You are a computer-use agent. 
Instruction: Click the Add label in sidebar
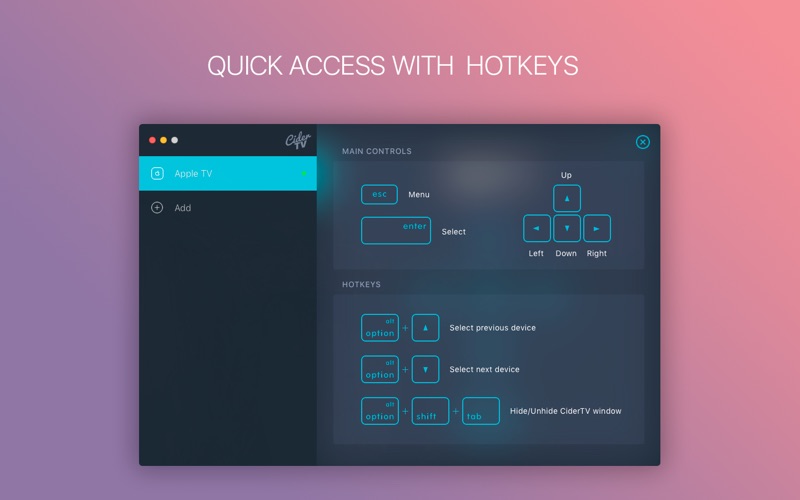[183, 208]
